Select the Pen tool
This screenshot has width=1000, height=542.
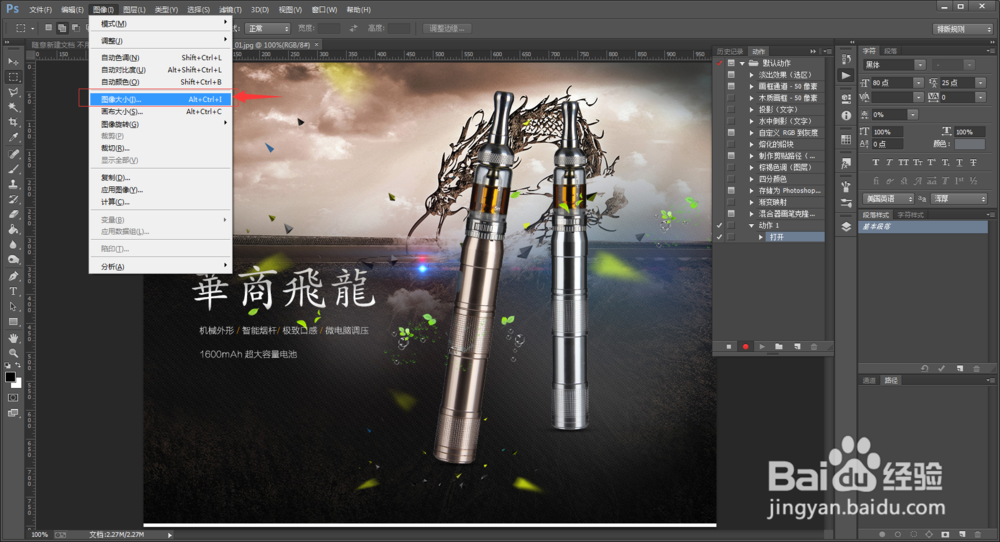click(13, 276)
